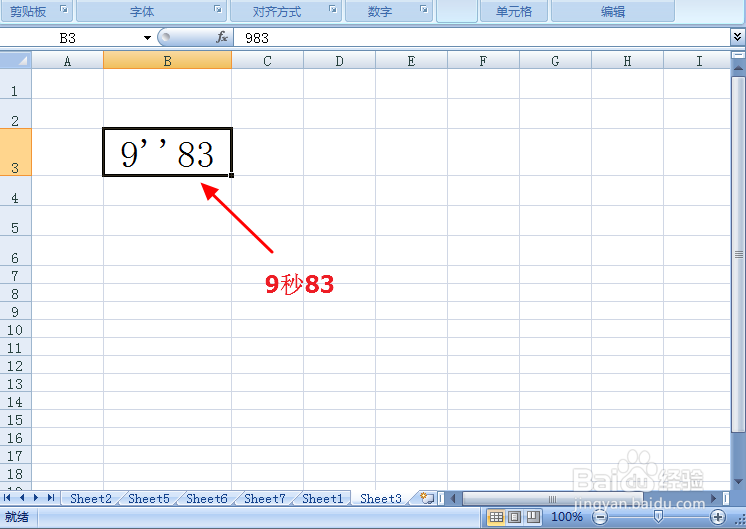The width and height of the screenshot is (746, 529).
Task: Switch to Sheet6 tab
Action: (206, 499)
